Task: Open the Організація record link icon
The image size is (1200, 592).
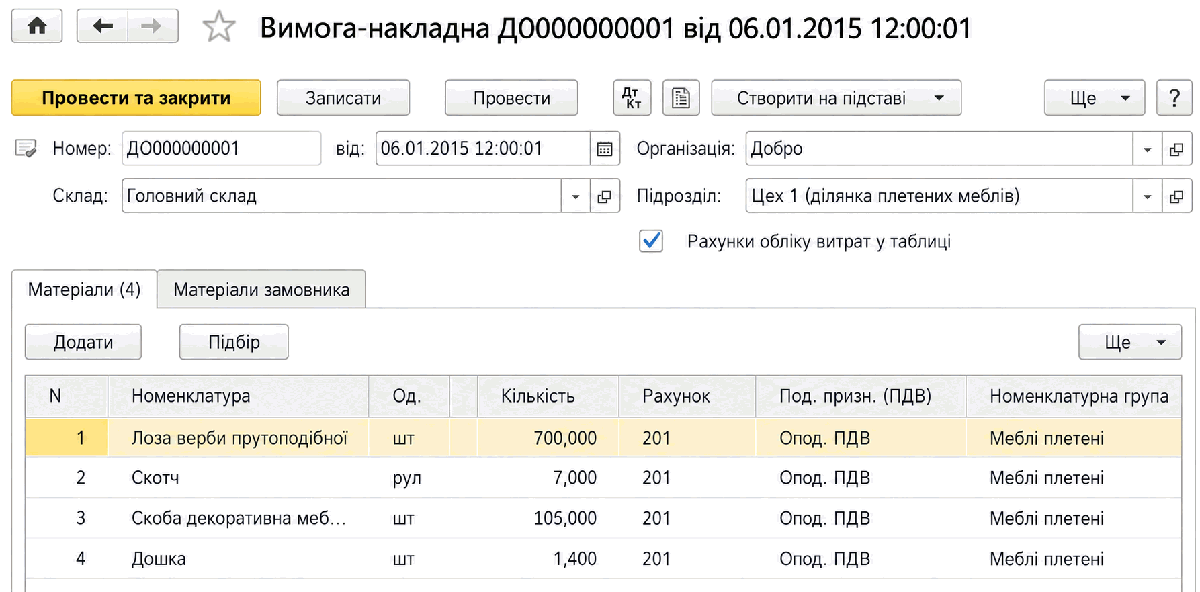Action: point(1177,150)
